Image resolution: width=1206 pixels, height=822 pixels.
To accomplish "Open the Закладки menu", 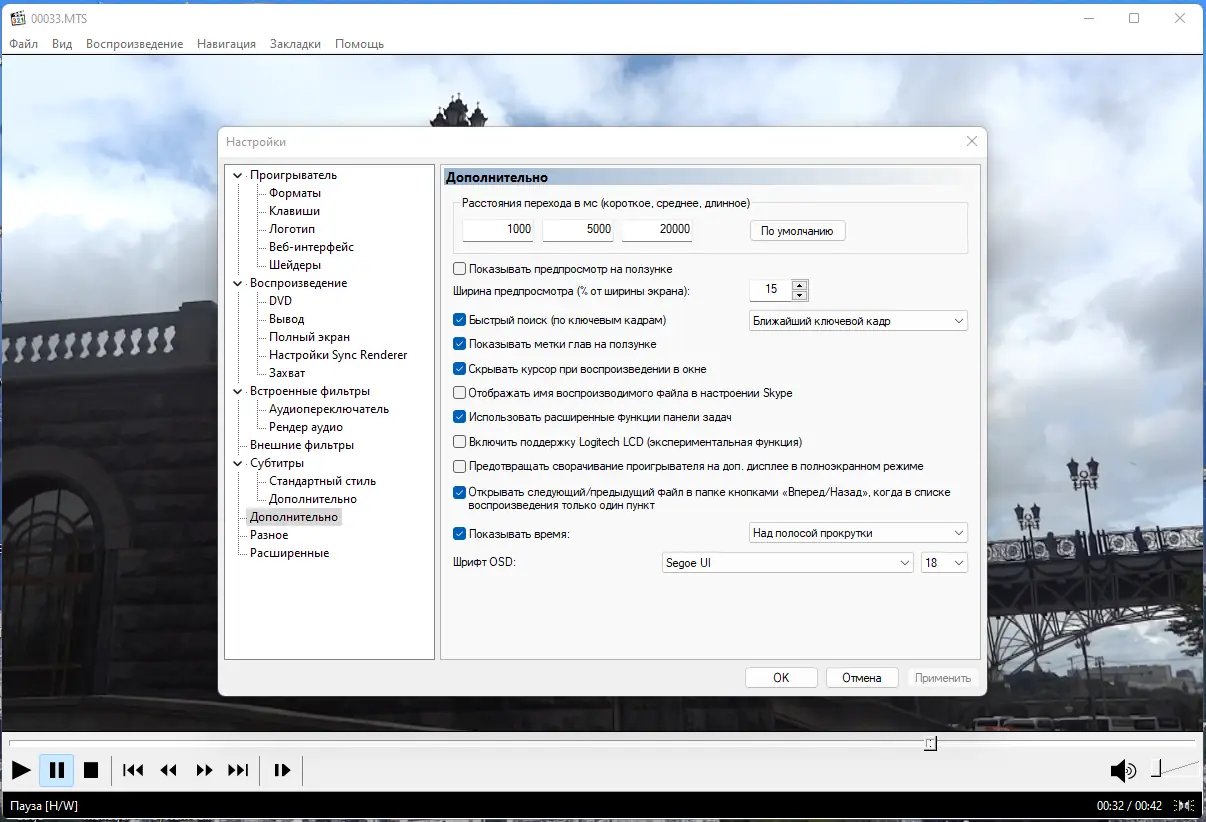I will coord(295,44).
